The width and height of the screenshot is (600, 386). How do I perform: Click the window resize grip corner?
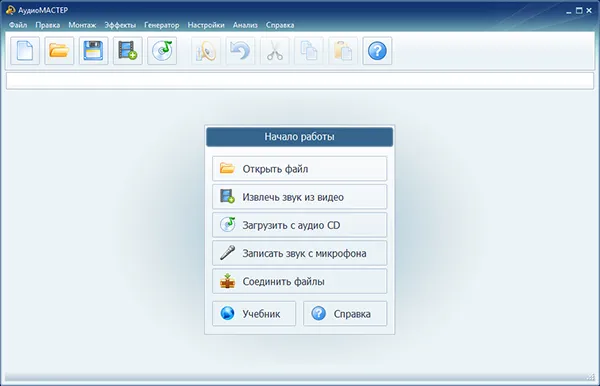click(x=590, y=378)
